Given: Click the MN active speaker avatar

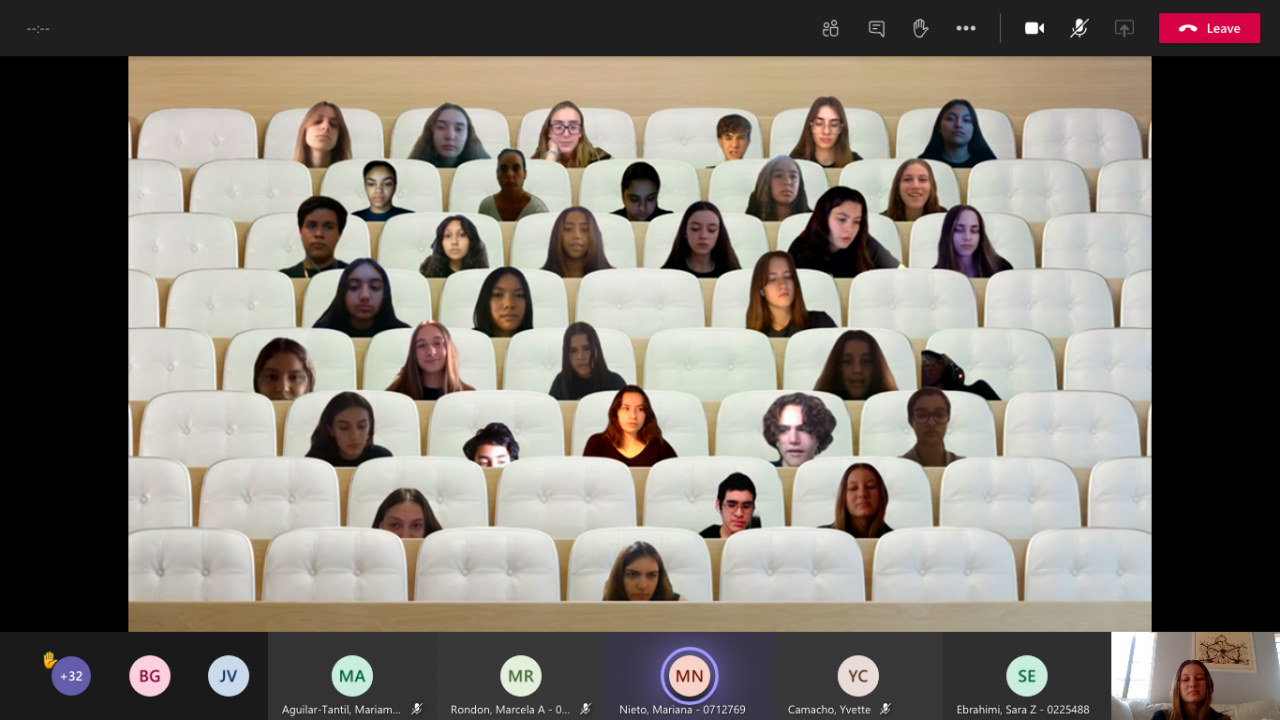Looking at the screenshot, I should coord(689,676).
